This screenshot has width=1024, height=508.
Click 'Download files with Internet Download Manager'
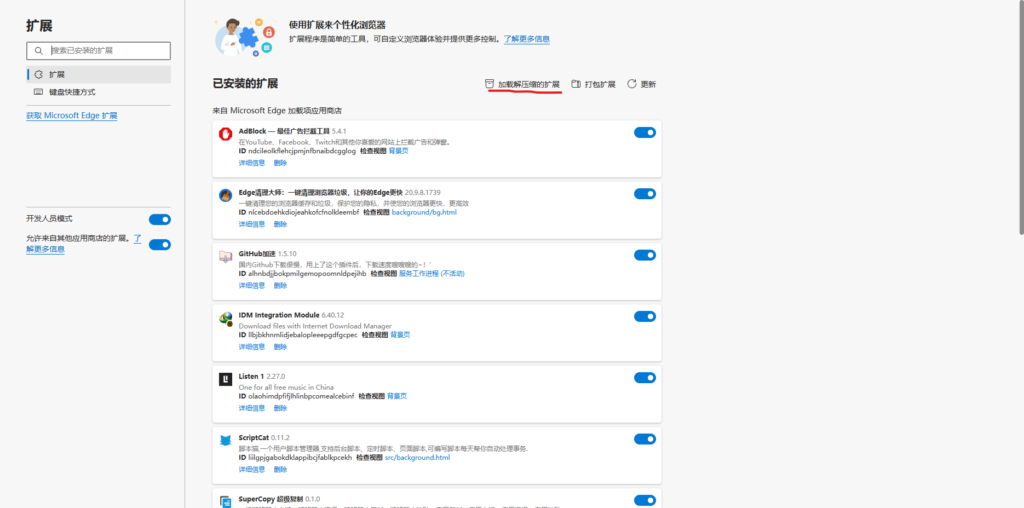coord(315,326)
